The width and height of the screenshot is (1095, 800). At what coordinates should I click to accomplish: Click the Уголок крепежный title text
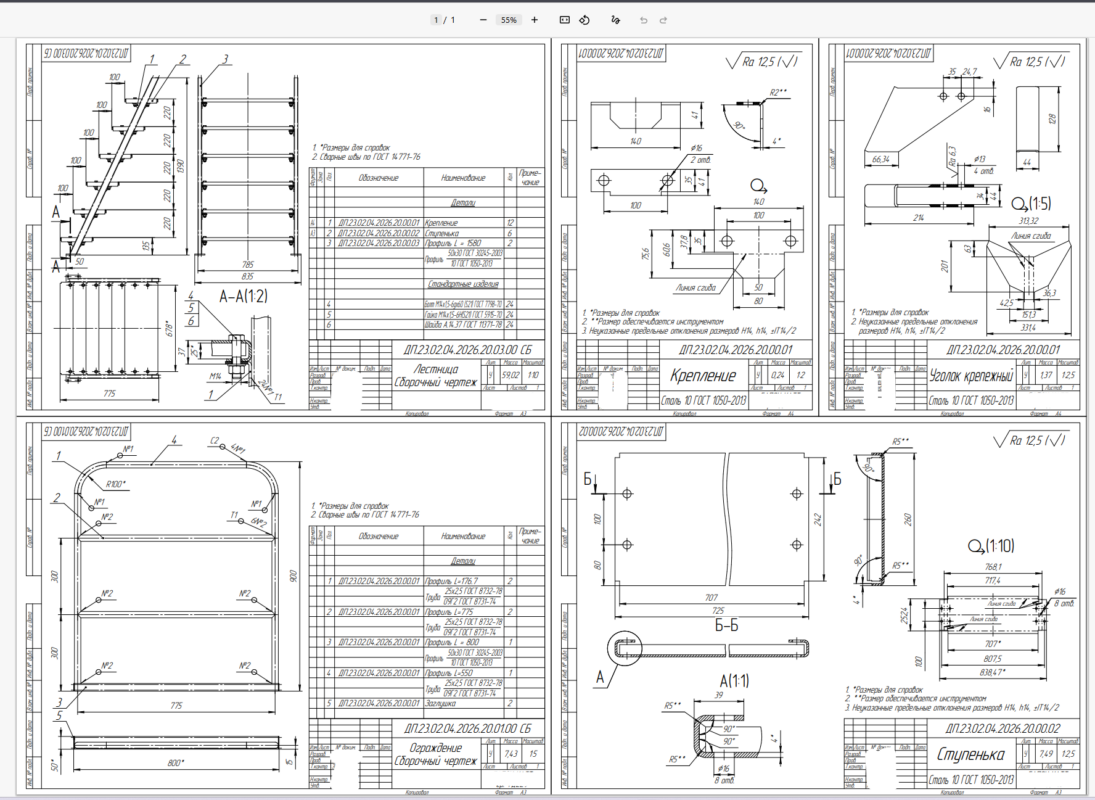(x=971, y=376)
